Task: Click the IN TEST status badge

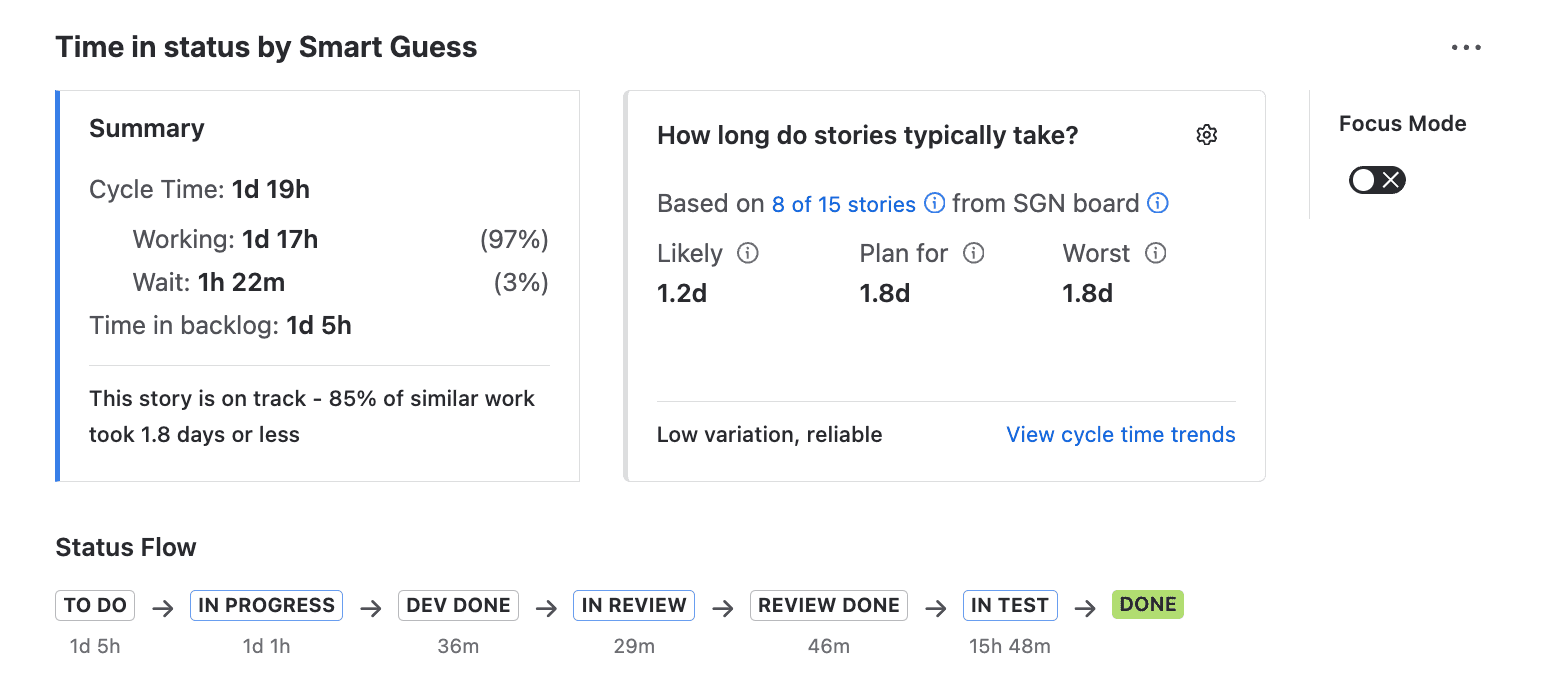Action: click(x=1009, y=605)
